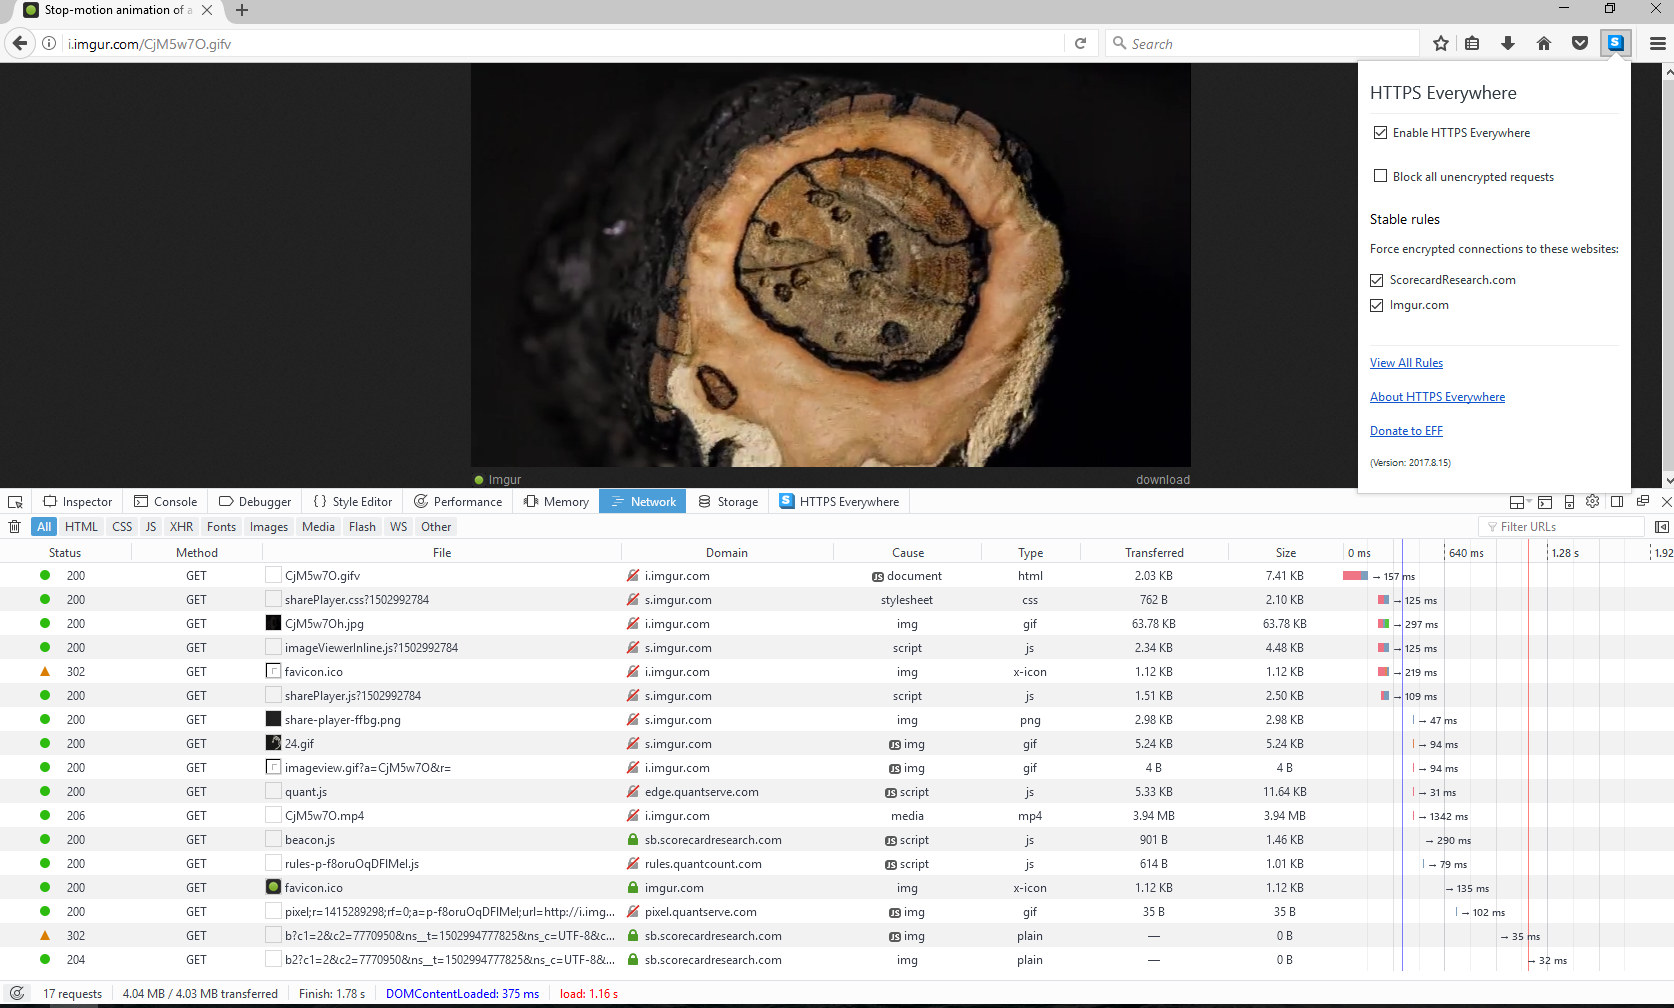This screenshot has height=1008, width=1674.
Task: Click the browser back arrow button
Action: (20, 43)
